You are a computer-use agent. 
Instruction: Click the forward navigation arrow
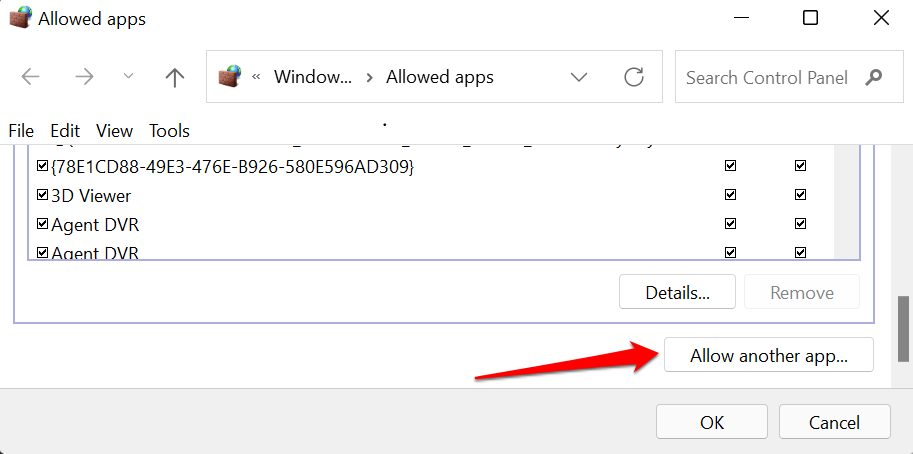coord(84,77)
